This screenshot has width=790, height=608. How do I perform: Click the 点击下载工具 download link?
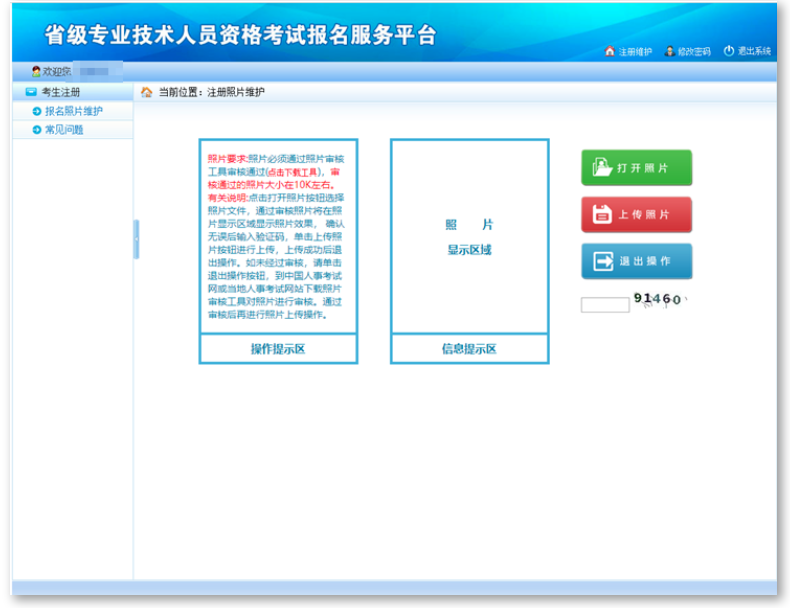click(x=295, y=172)
